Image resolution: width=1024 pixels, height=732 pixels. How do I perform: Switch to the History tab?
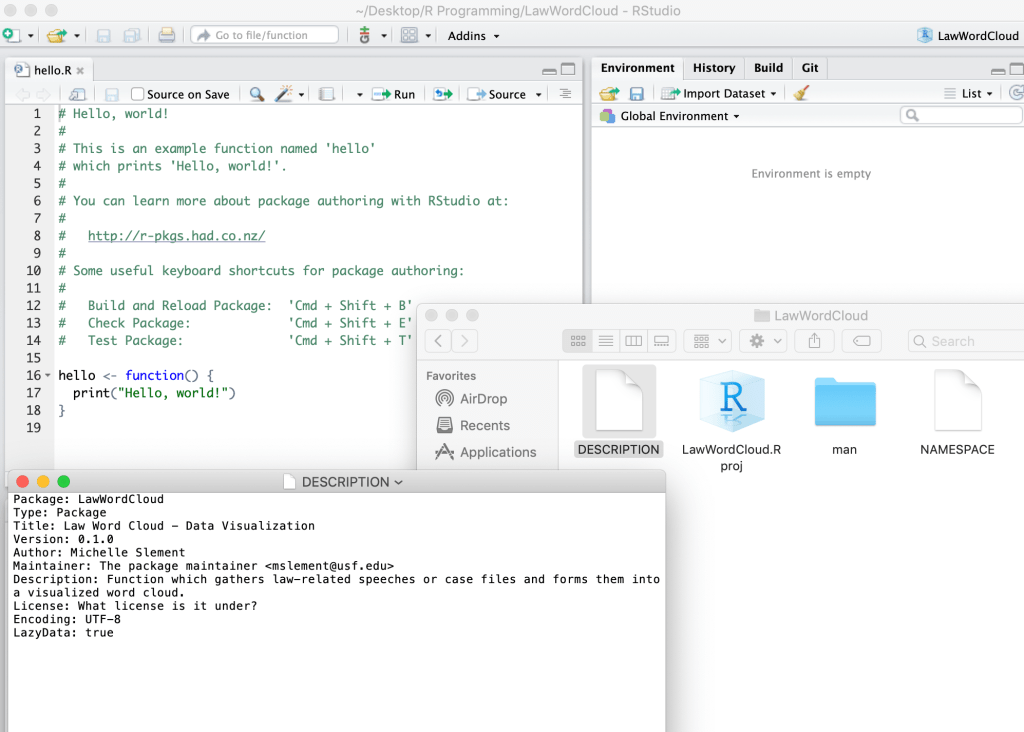[x=713, y=68]
